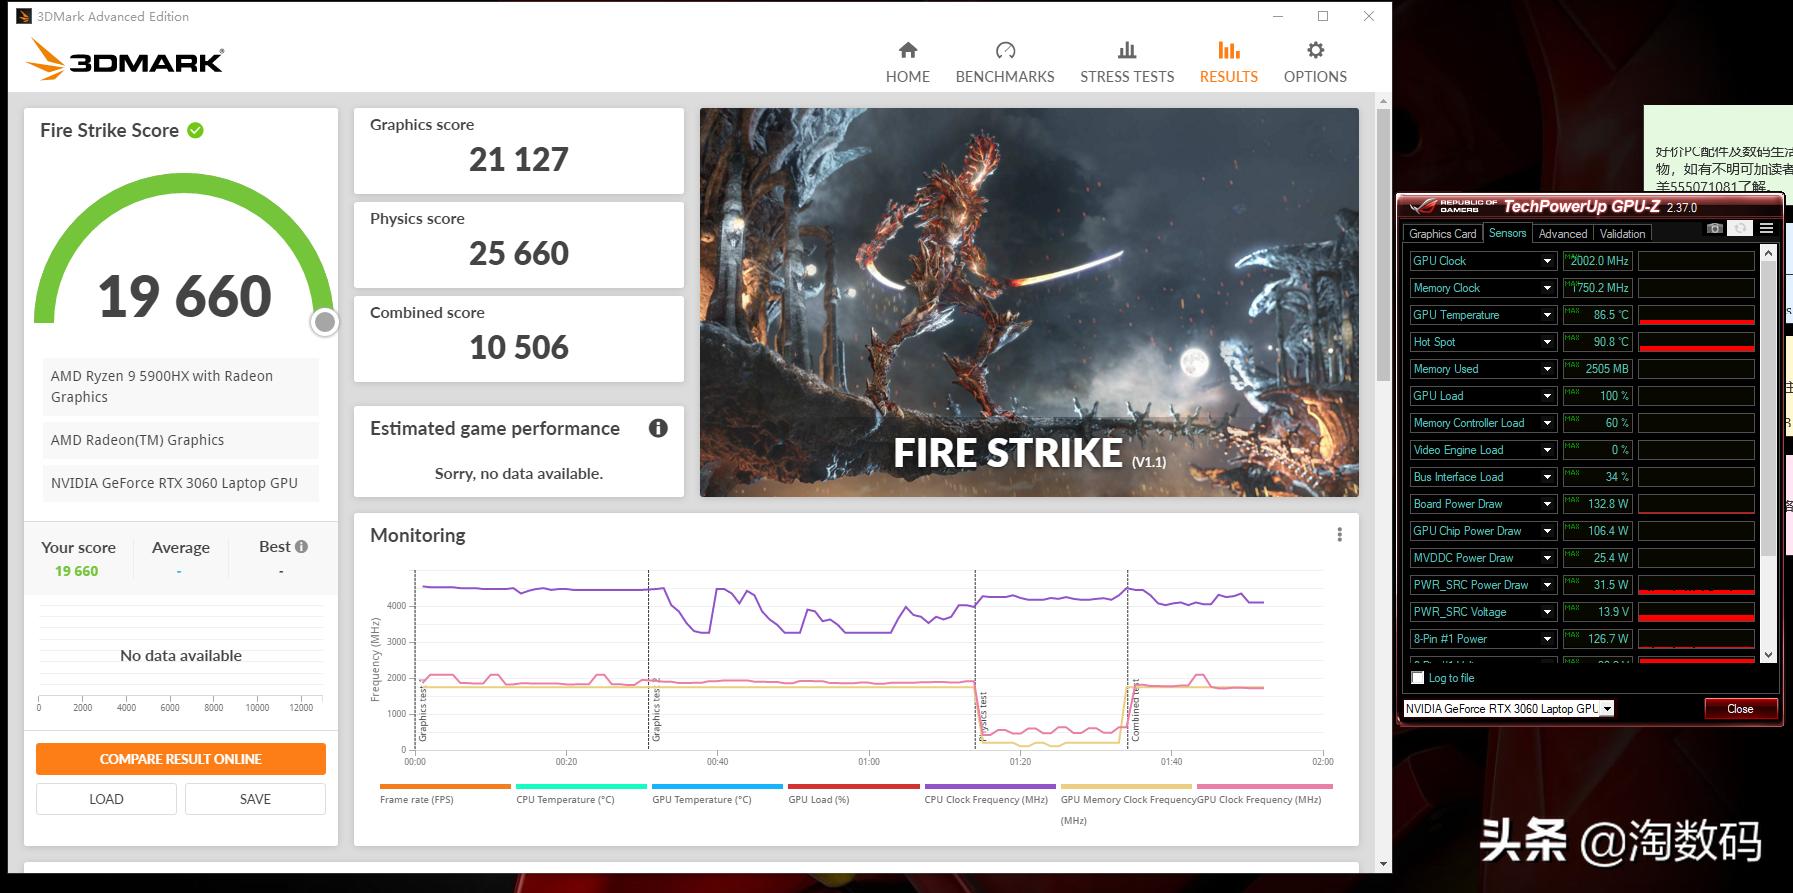Screen dimensions: 1793x893
Task: Open the OPTIONS gear section
Action: click(1315, 63)
